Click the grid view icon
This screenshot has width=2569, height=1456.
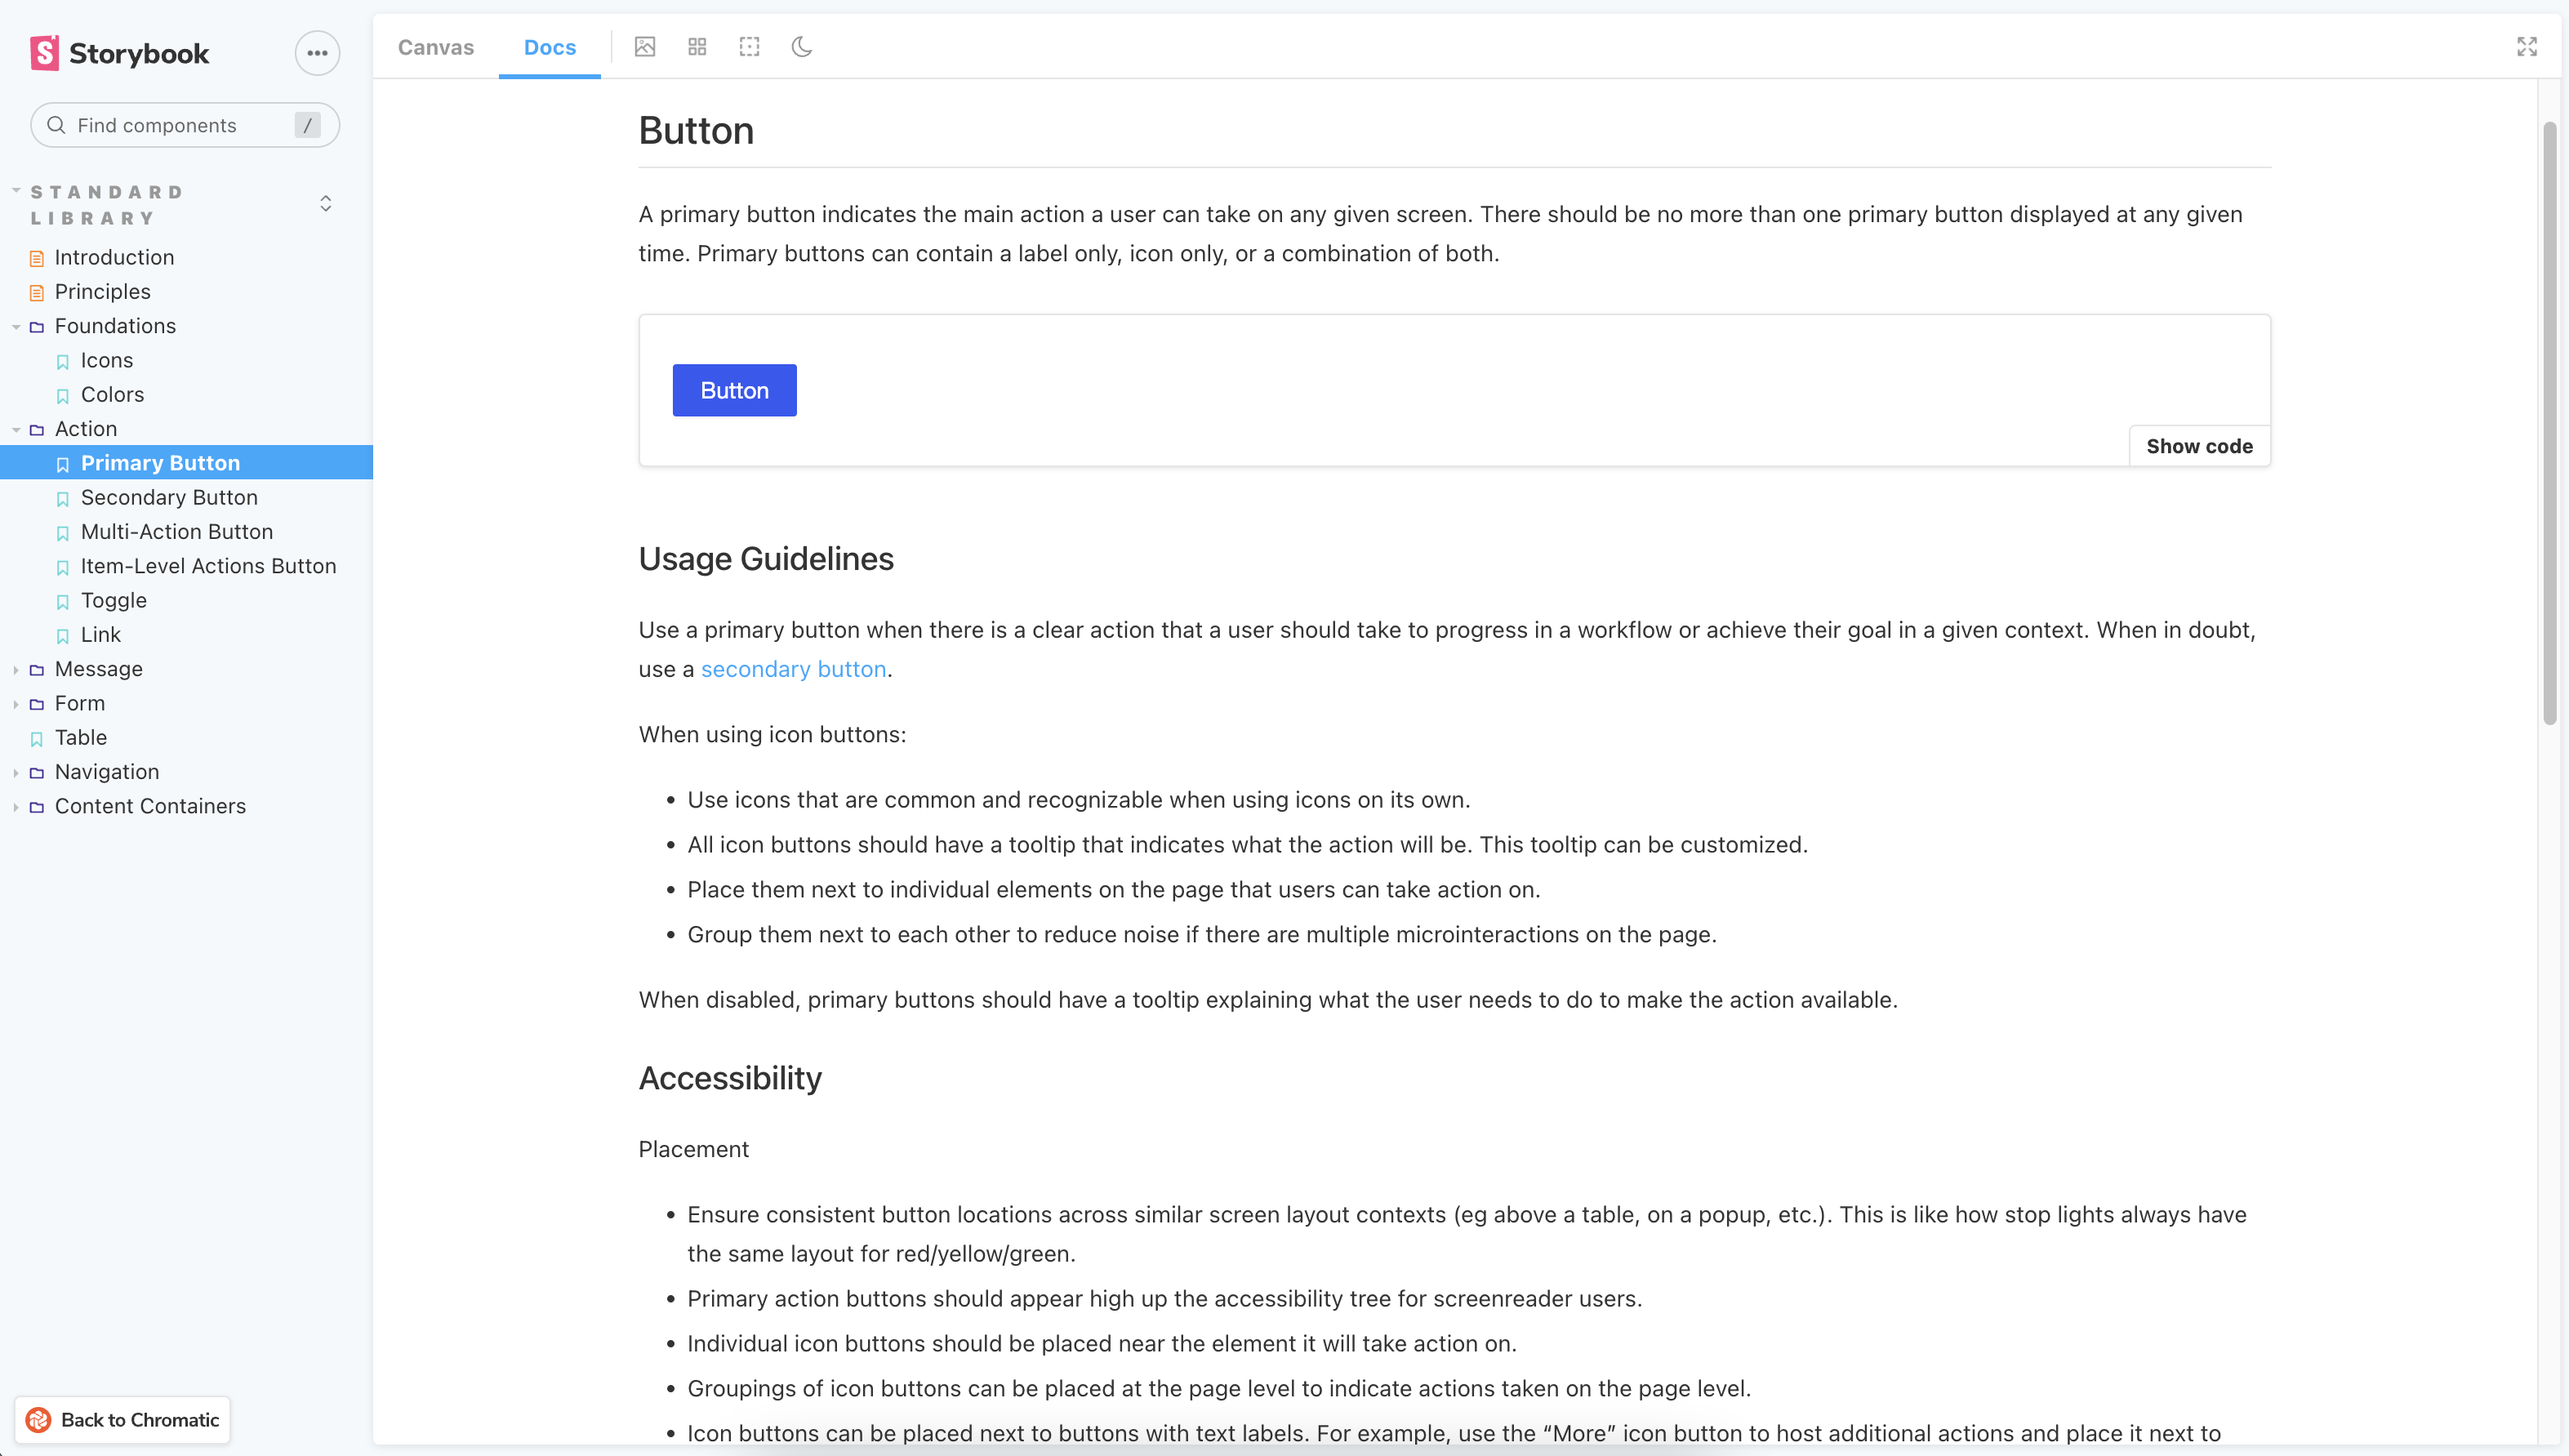pos(697,46)
